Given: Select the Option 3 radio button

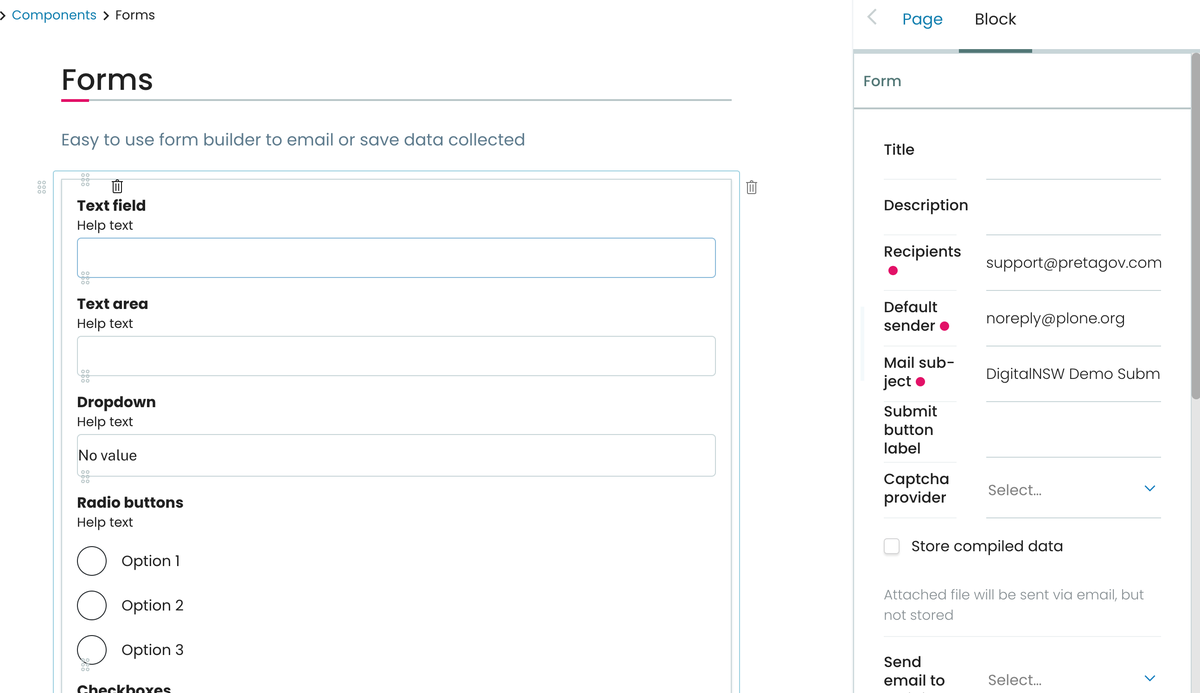Looking at the screenshot, I should point(92,649).
